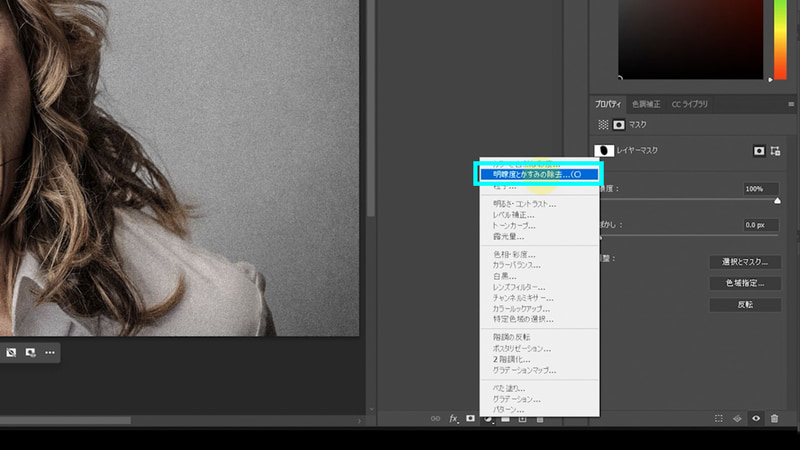Switch to the プロパティ tab
The width and height of the screenshot is (800, 450).
(x=608, y=104)
